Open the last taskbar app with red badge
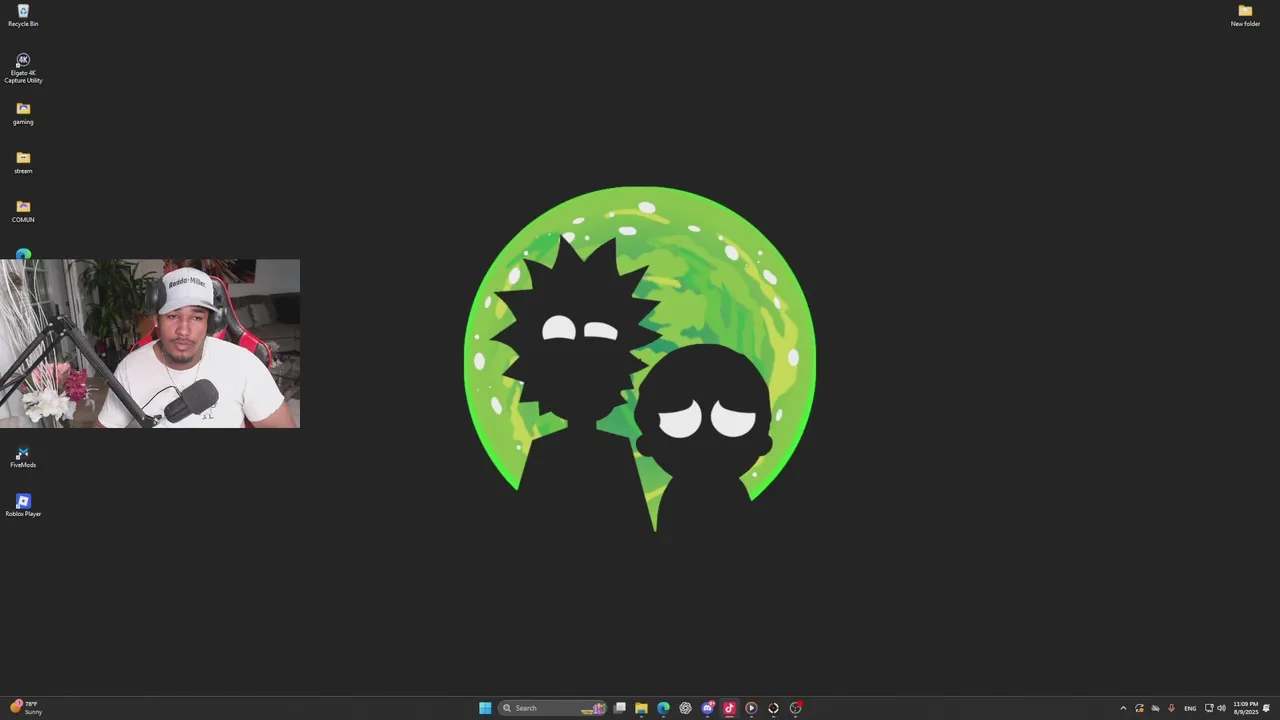This screenshot has height=720, width=1280. pos(795,708)
